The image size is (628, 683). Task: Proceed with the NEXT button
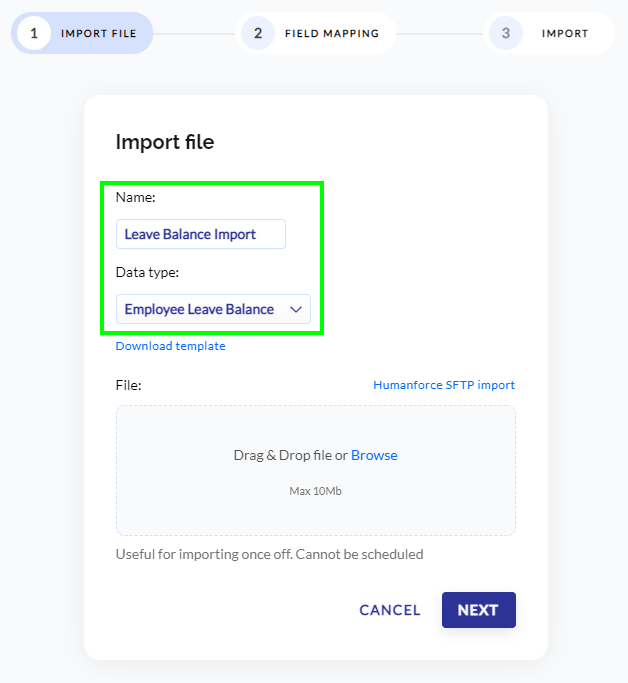click(479, 610)
